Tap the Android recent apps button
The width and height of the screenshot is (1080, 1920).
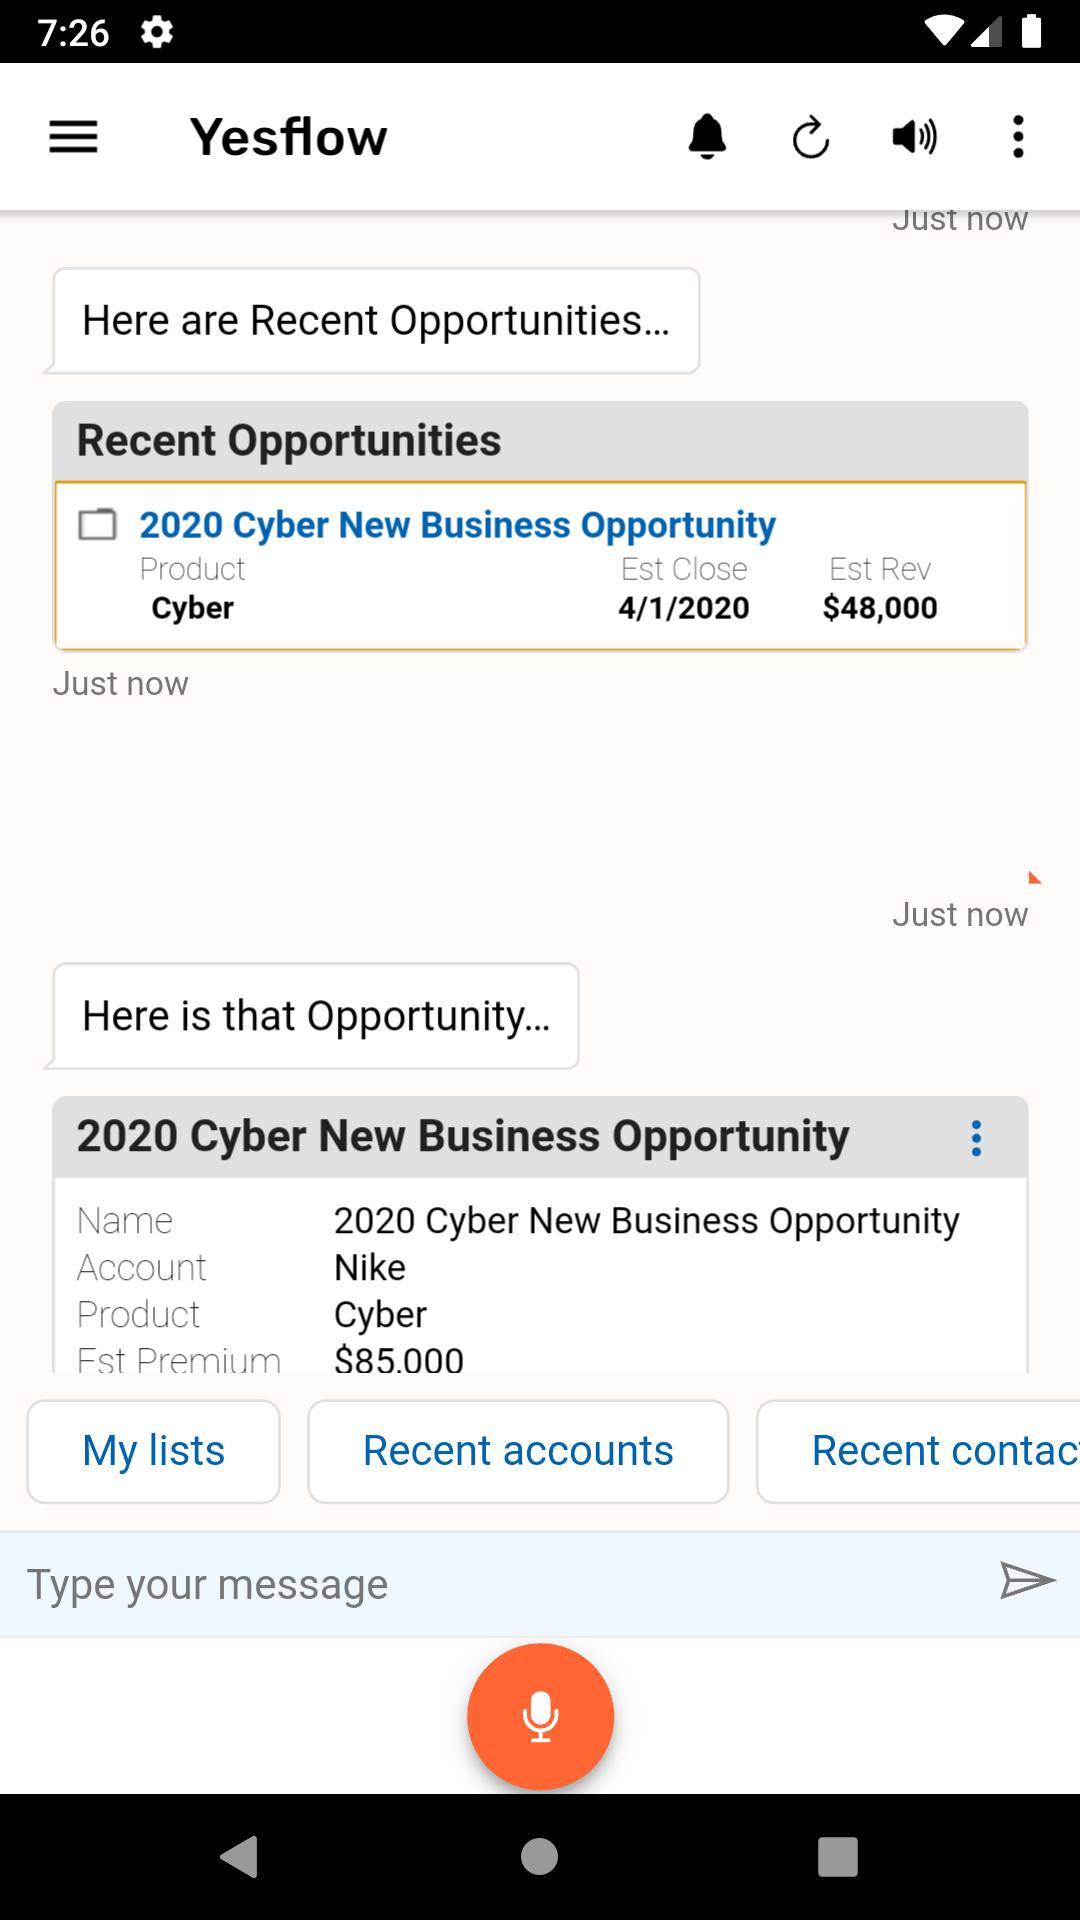pos(838,1856)
